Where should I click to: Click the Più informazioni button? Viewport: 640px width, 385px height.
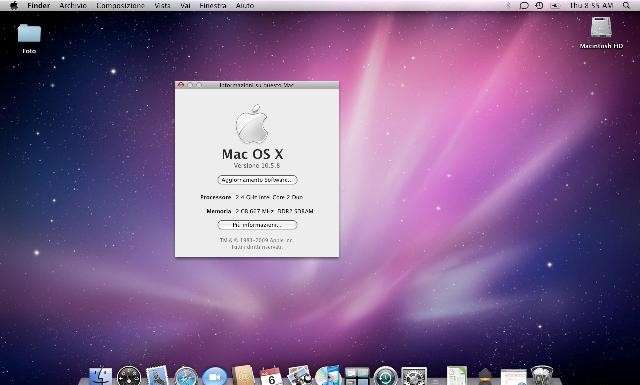(x=257, y=225)
